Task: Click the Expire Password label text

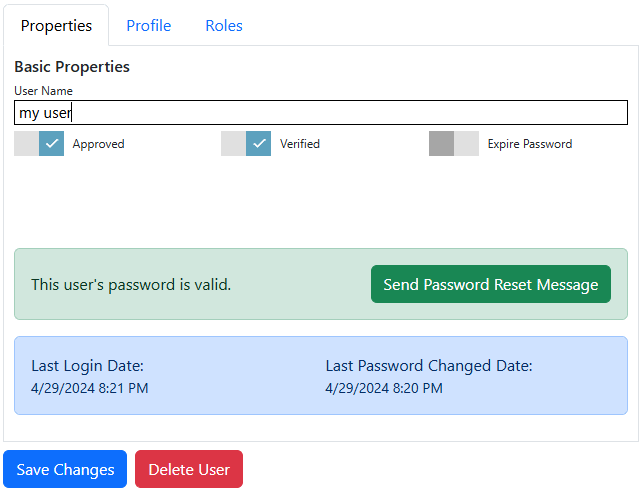Action: coord(529,144)
